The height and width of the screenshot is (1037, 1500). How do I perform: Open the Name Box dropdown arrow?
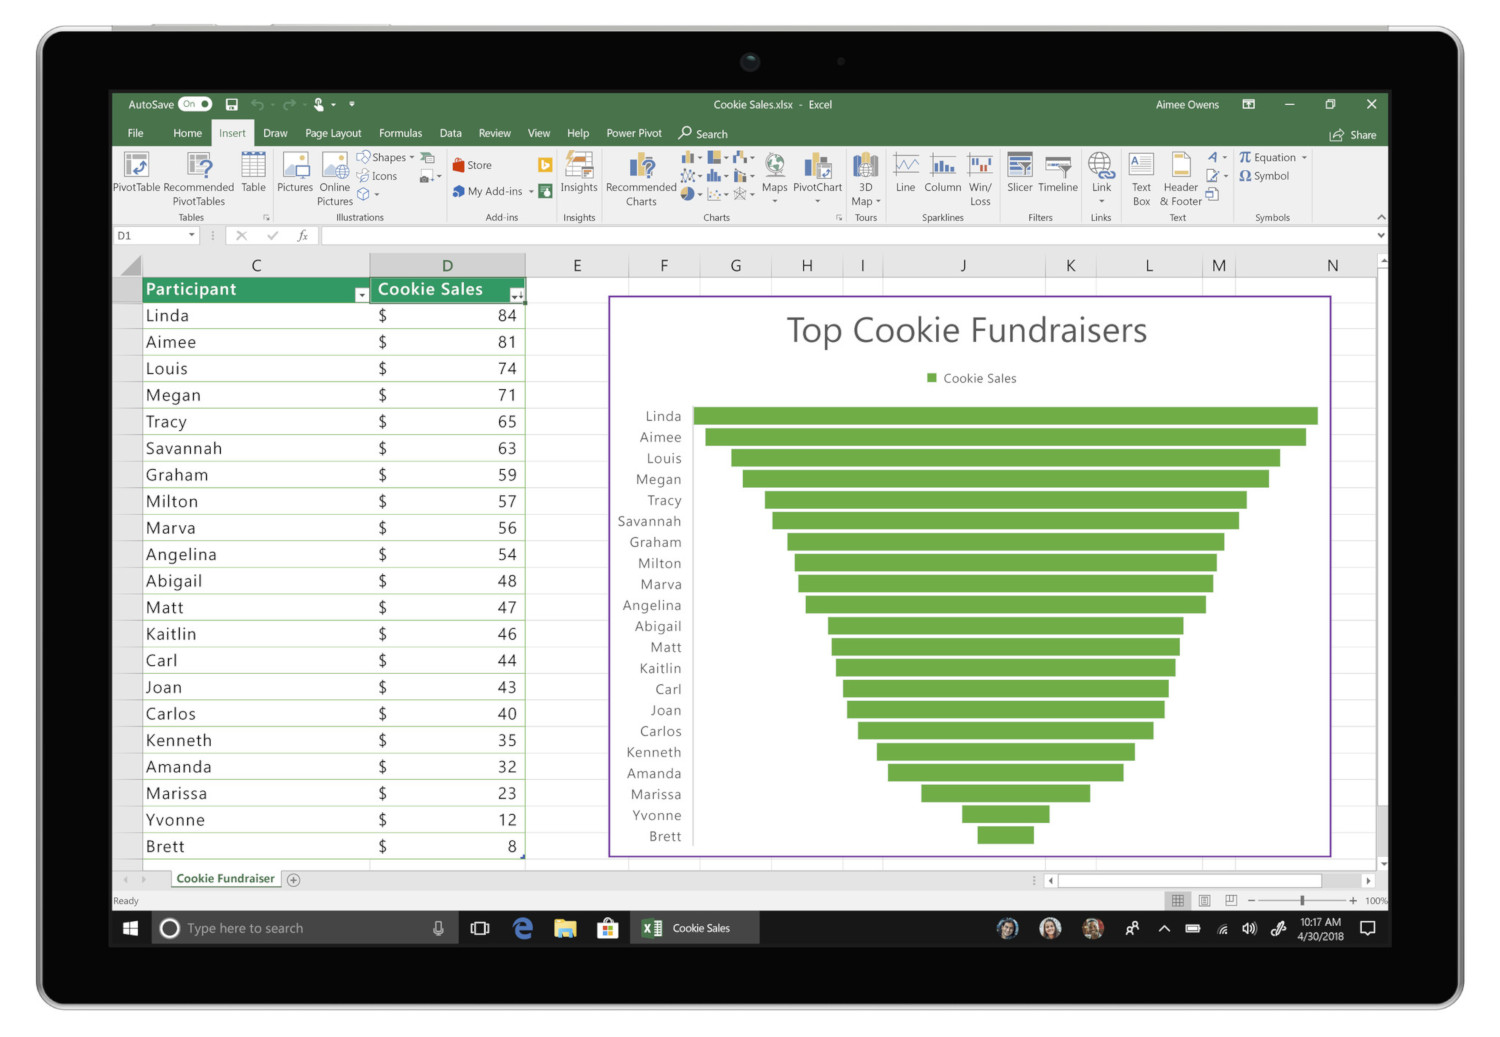tap(192, 236)
